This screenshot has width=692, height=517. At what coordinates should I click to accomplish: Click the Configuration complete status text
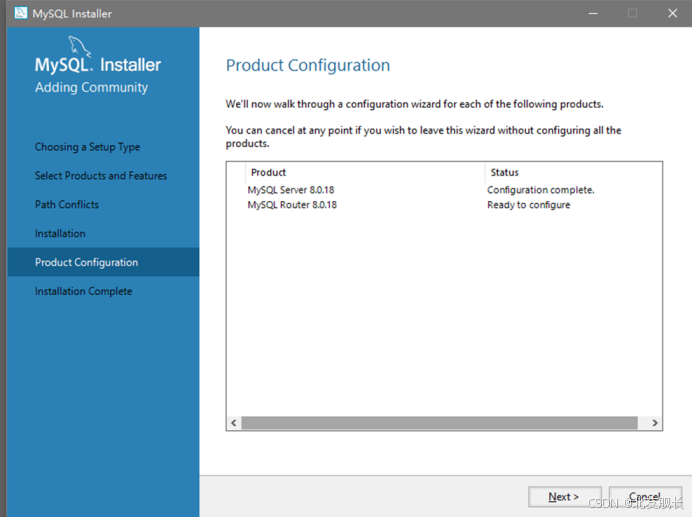pyautogui.click(x=541, y=190)
